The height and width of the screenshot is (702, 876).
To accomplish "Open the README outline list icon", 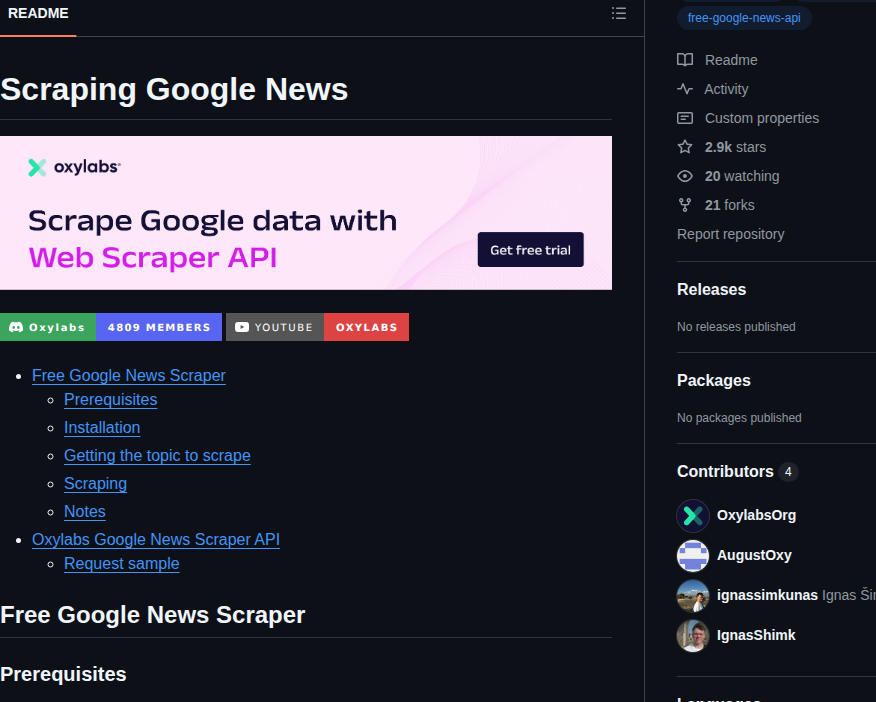I will tap(618, 13).
